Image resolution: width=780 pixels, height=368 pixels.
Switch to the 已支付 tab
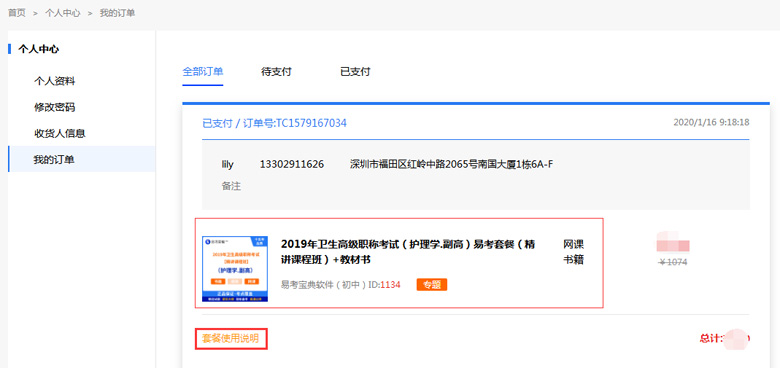[355, 72]
